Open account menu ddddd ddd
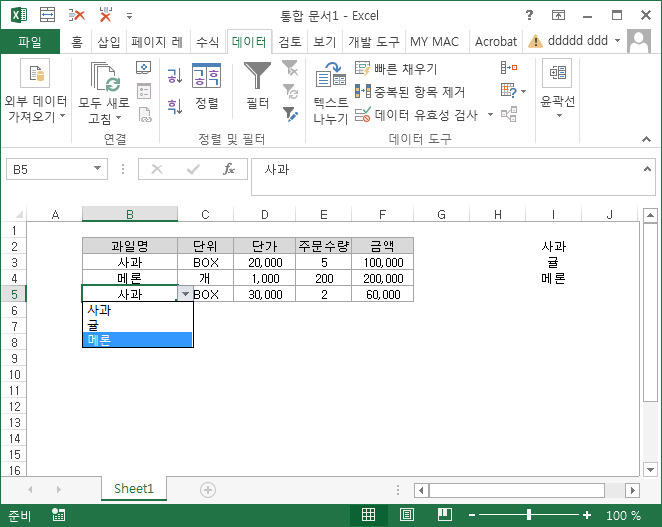The image size is (662, 527). 584,41
